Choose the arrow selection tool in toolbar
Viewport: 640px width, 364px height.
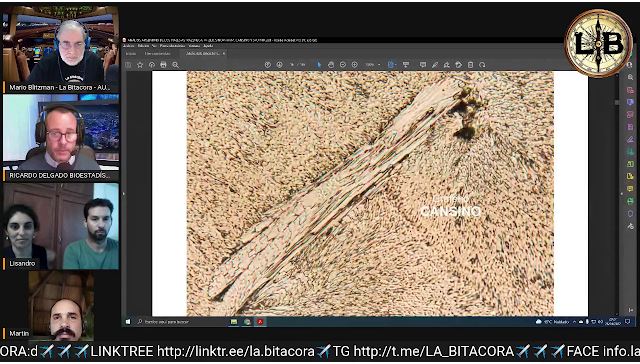tap(319, 65)
